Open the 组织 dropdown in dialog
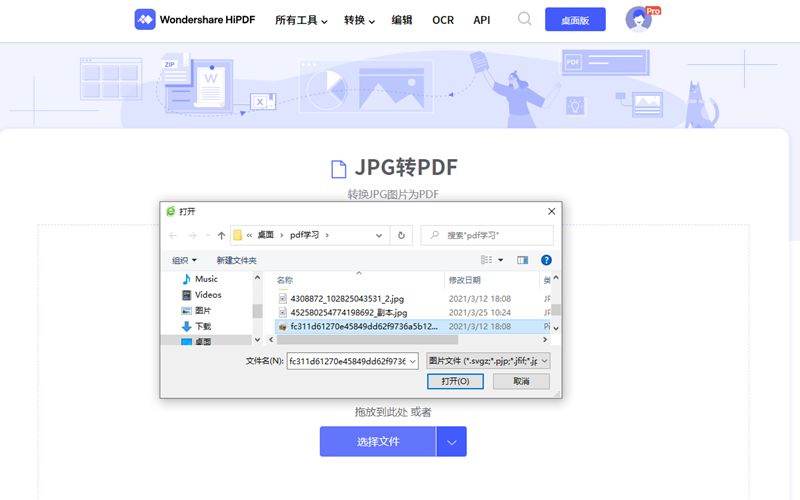 [183, 260]
